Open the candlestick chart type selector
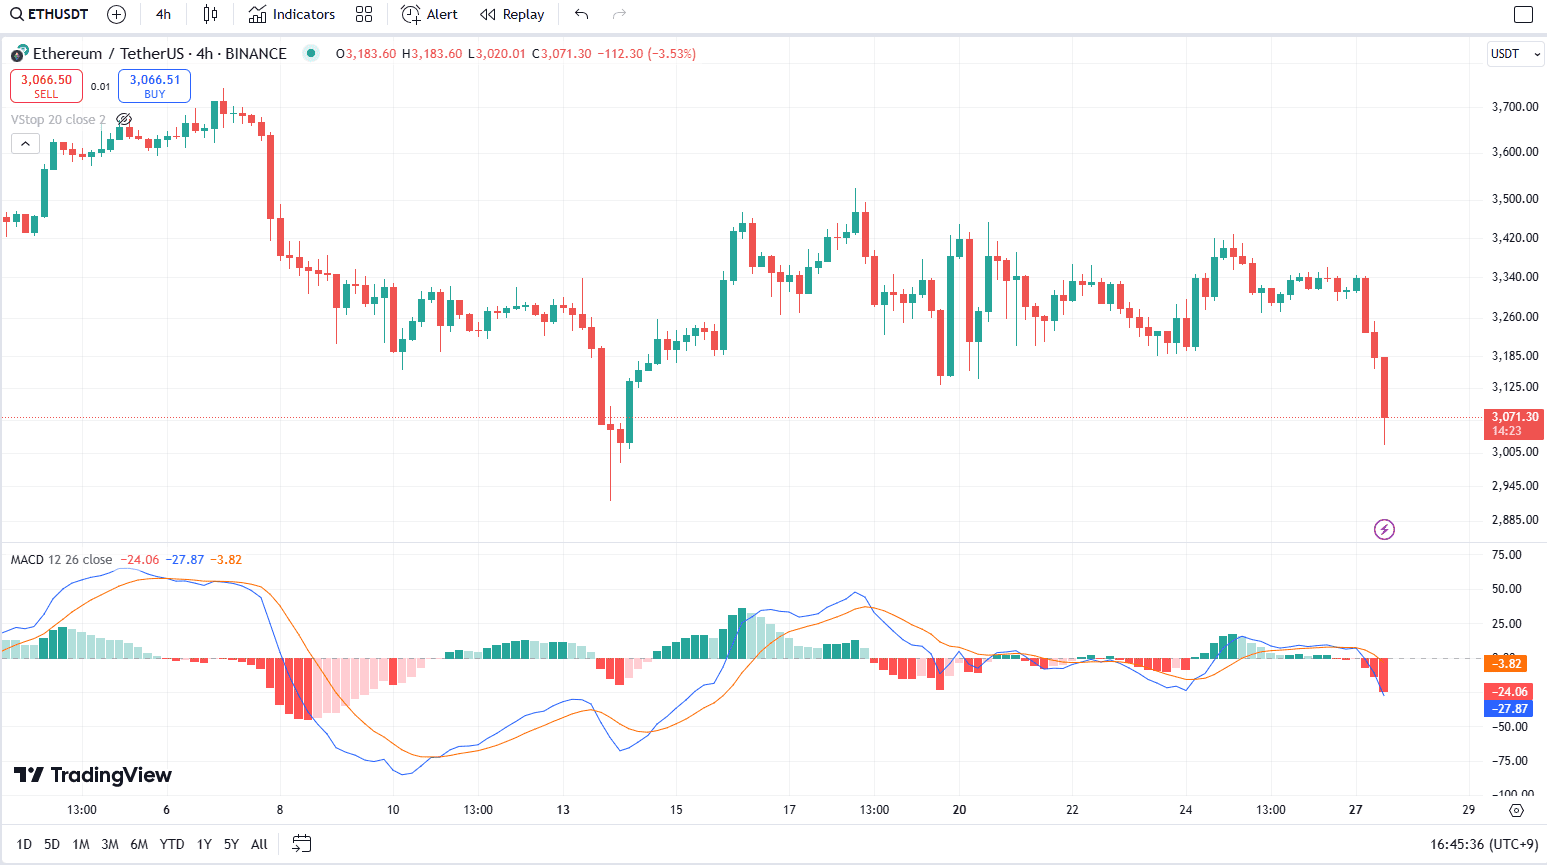This screenshot has width=1547, height=865. [210, 14]
